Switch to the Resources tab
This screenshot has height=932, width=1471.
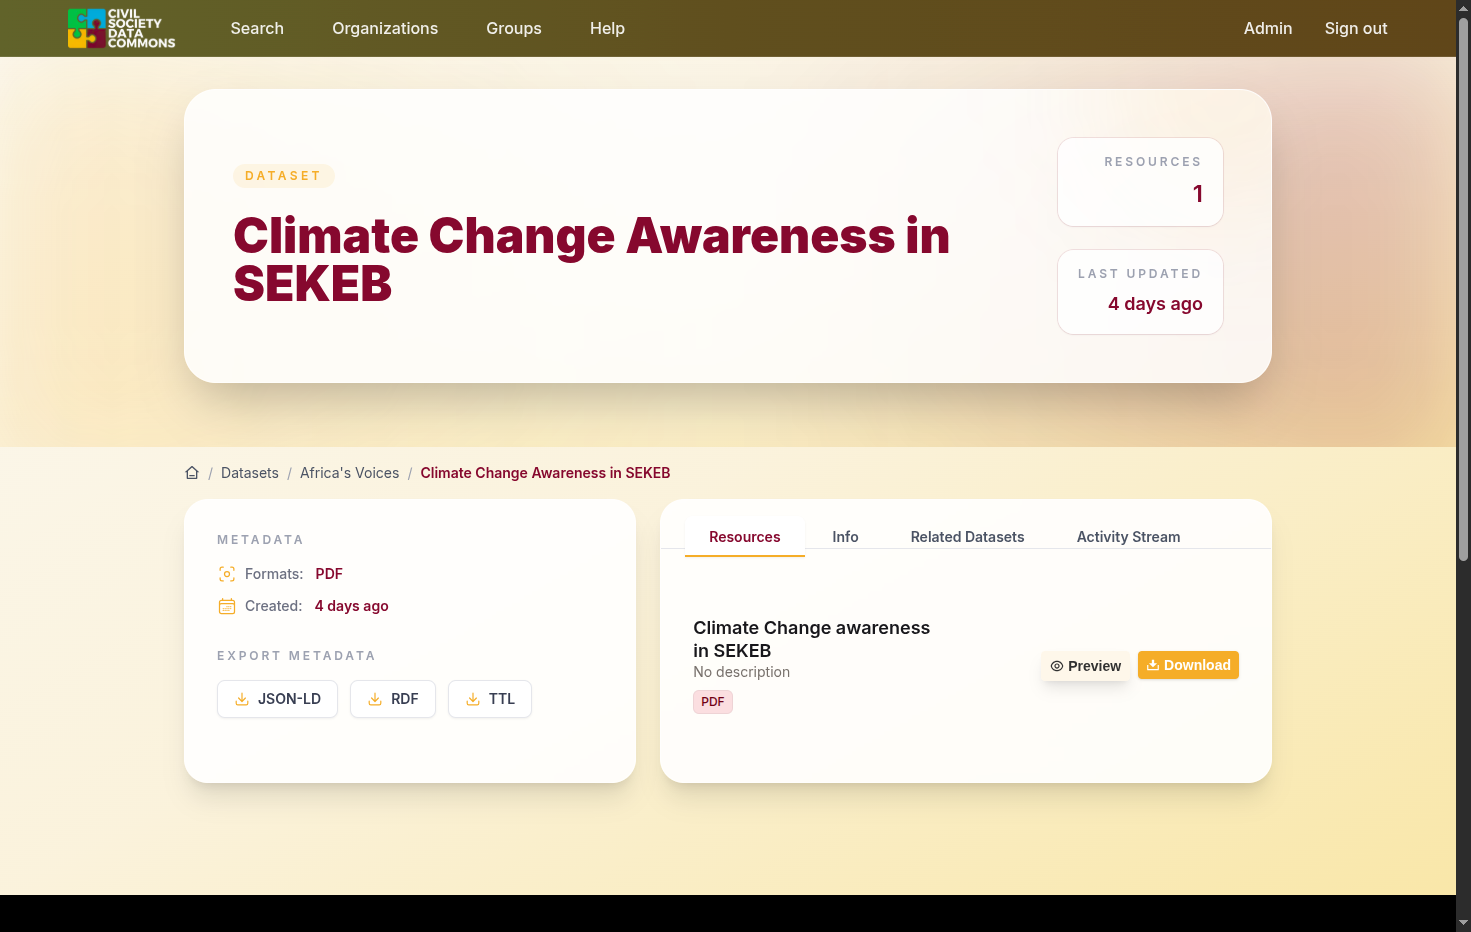coord(745,537)
